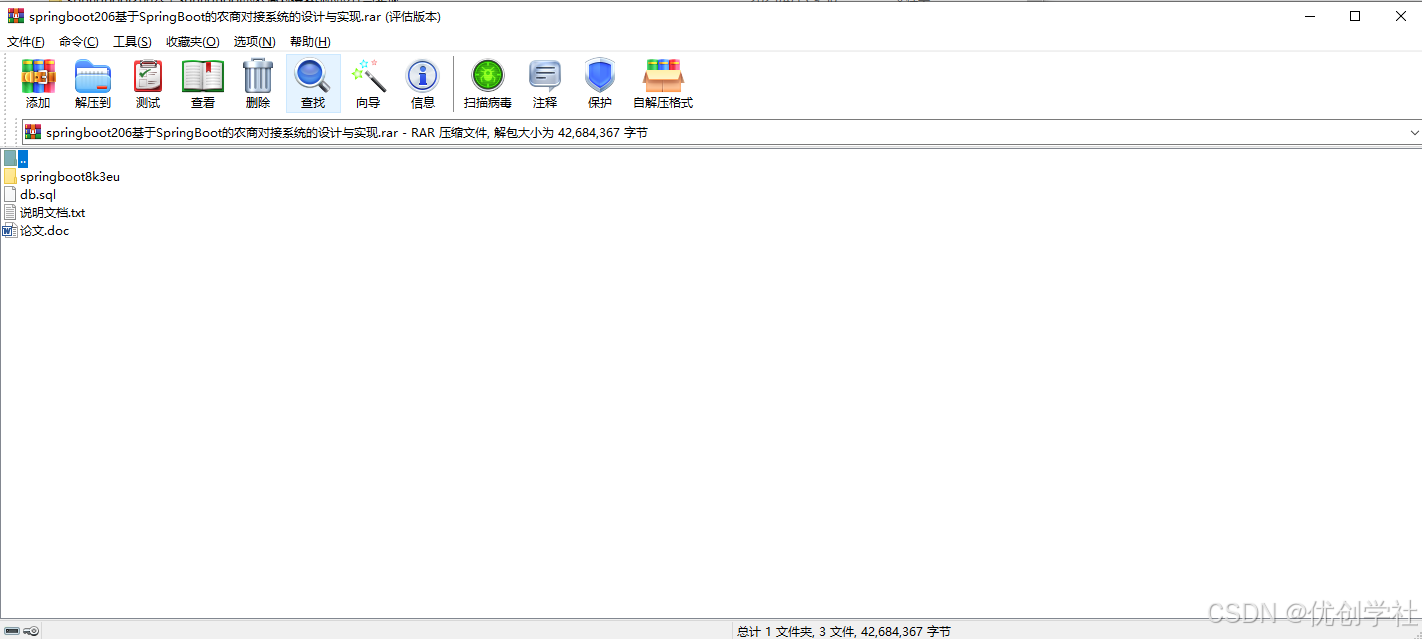Click the Test (测试) archive icon

(148, 77)
